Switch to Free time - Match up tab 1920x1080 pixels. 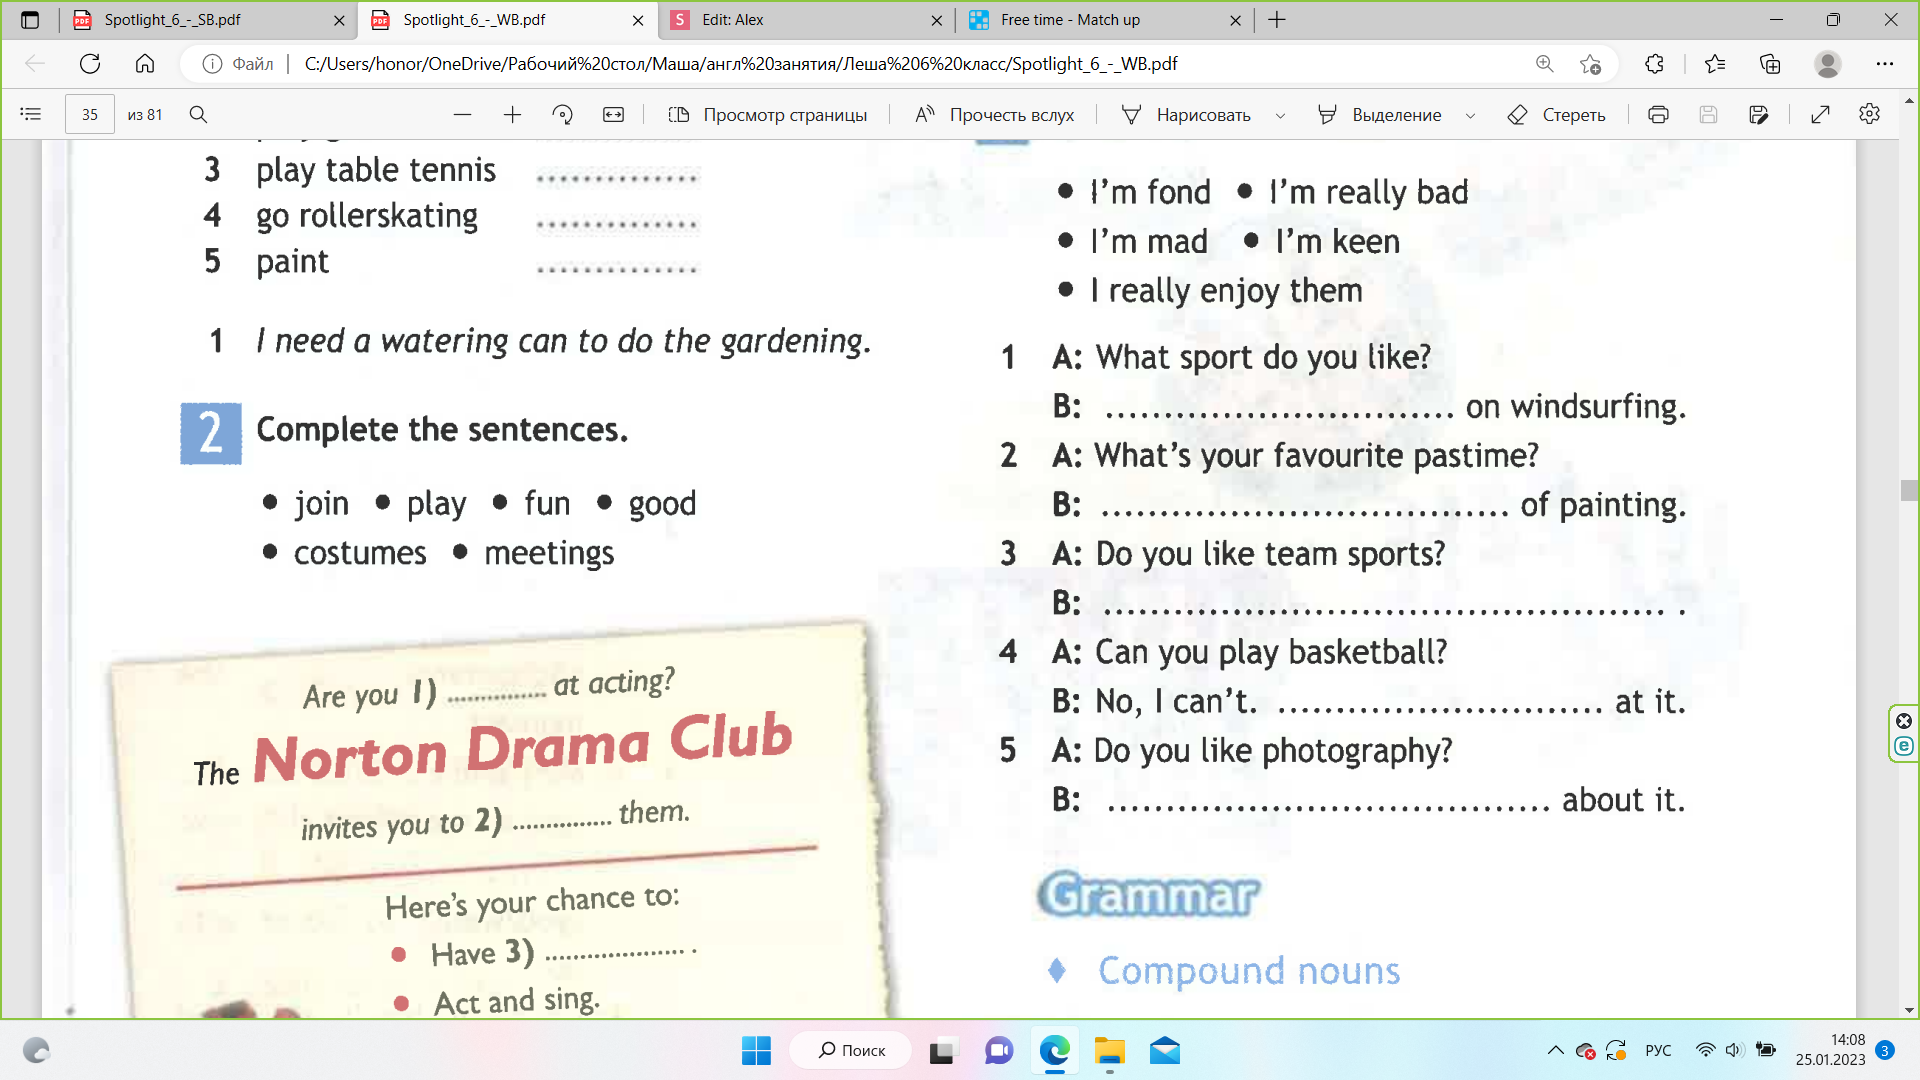pyautogui.click(x=1070, y=20)
